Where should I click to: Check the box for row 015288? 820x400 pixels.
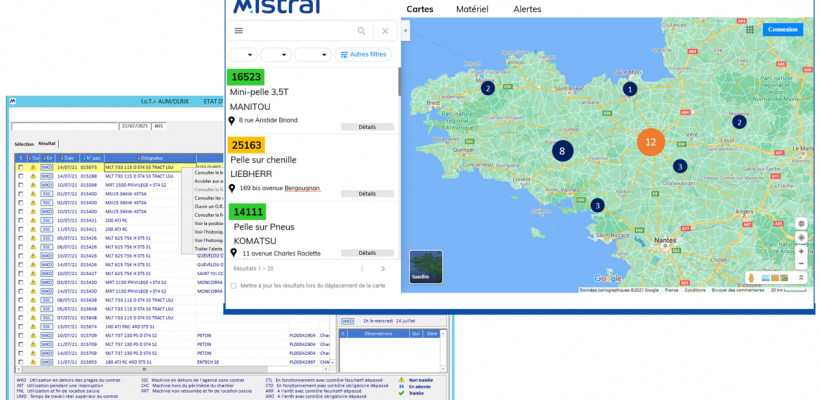(20, 176)
